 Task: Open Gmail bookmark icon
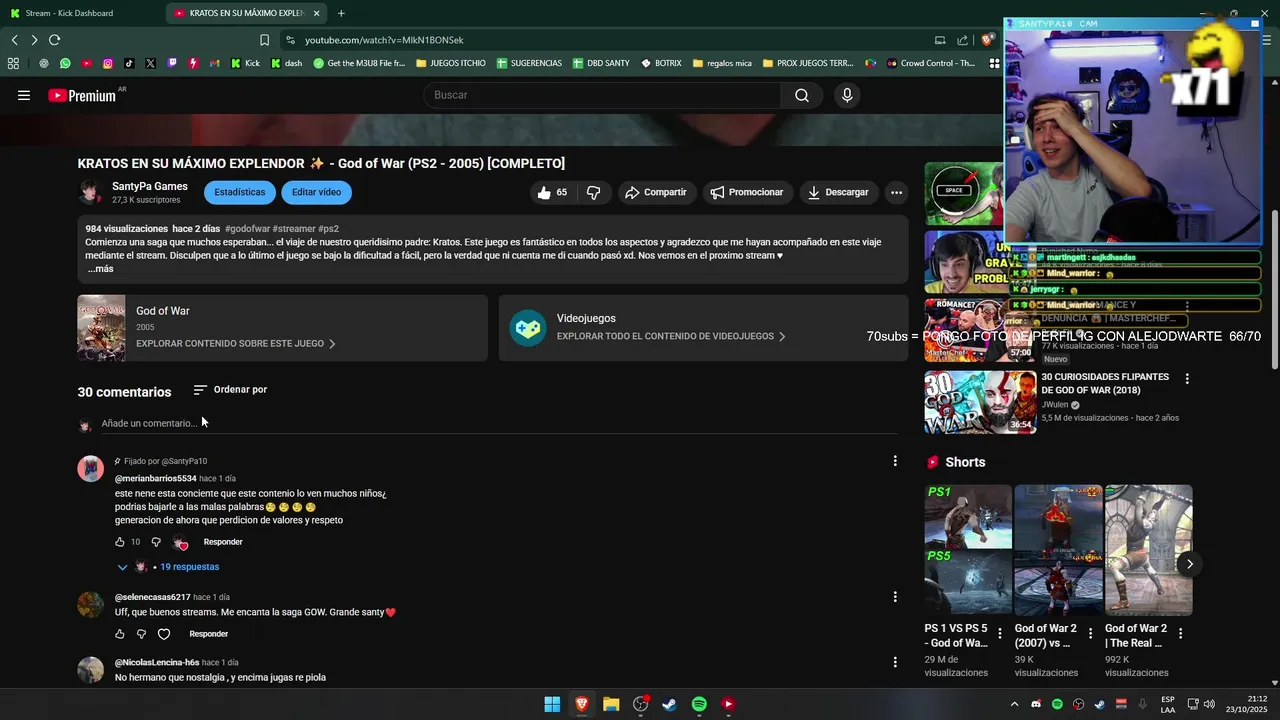pos(214,63)
